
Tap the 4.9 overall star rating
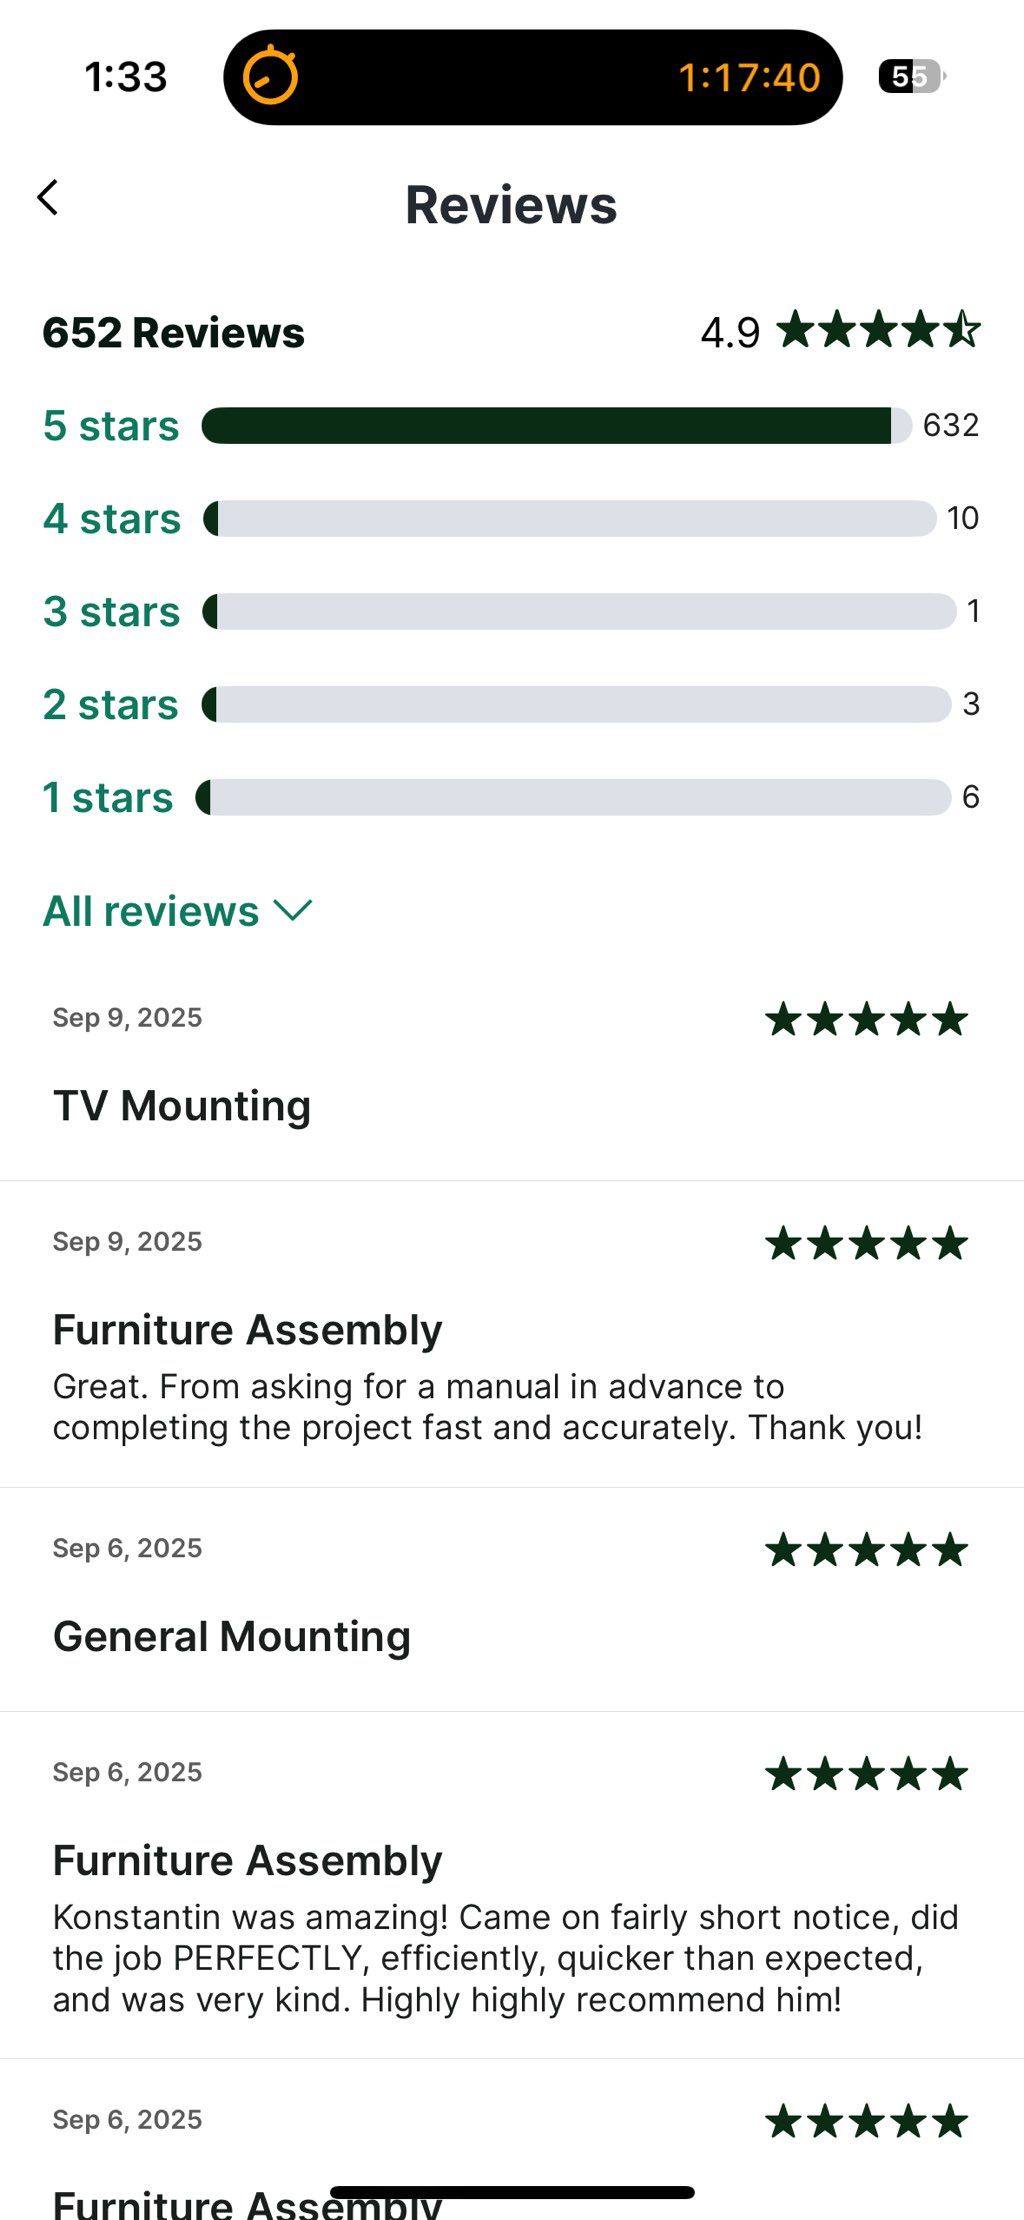pos(840,331)
